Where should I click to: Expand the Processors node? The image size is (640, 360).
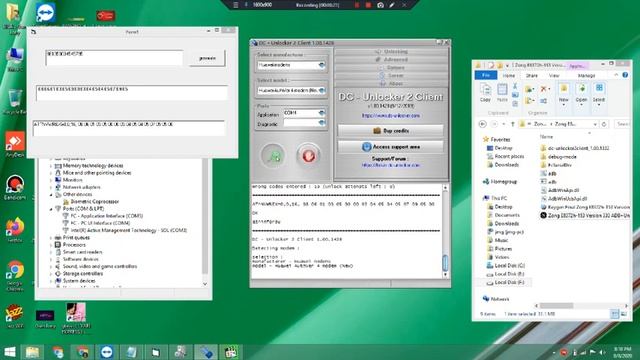pyautogui.click(x=51, y=245)
